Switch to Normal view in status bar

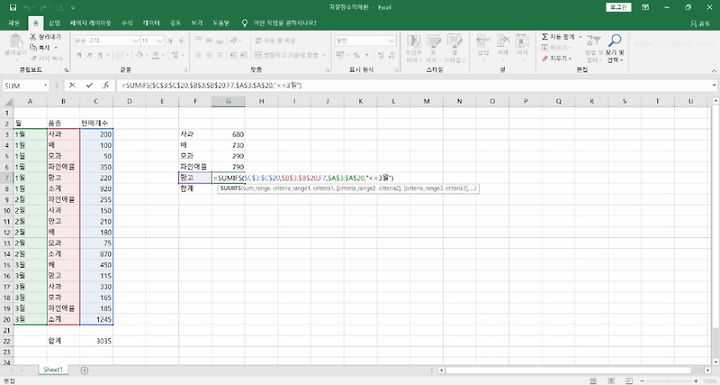coord(593,381)
